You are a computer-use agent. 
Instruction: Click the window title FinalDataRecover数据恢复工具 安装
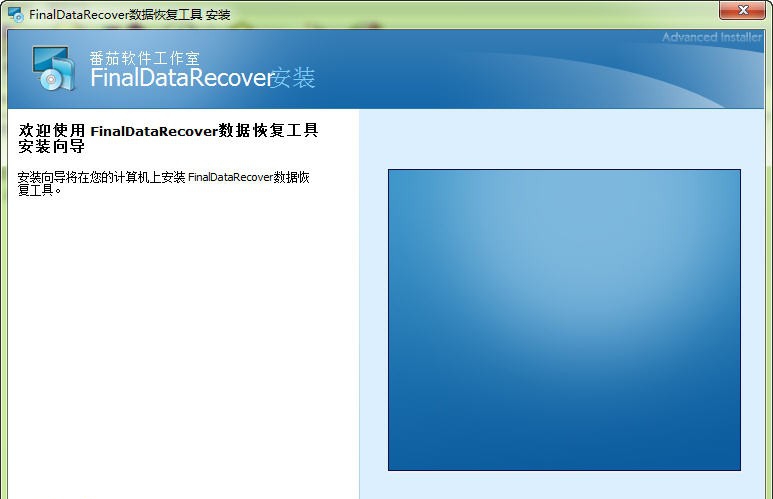130,15
